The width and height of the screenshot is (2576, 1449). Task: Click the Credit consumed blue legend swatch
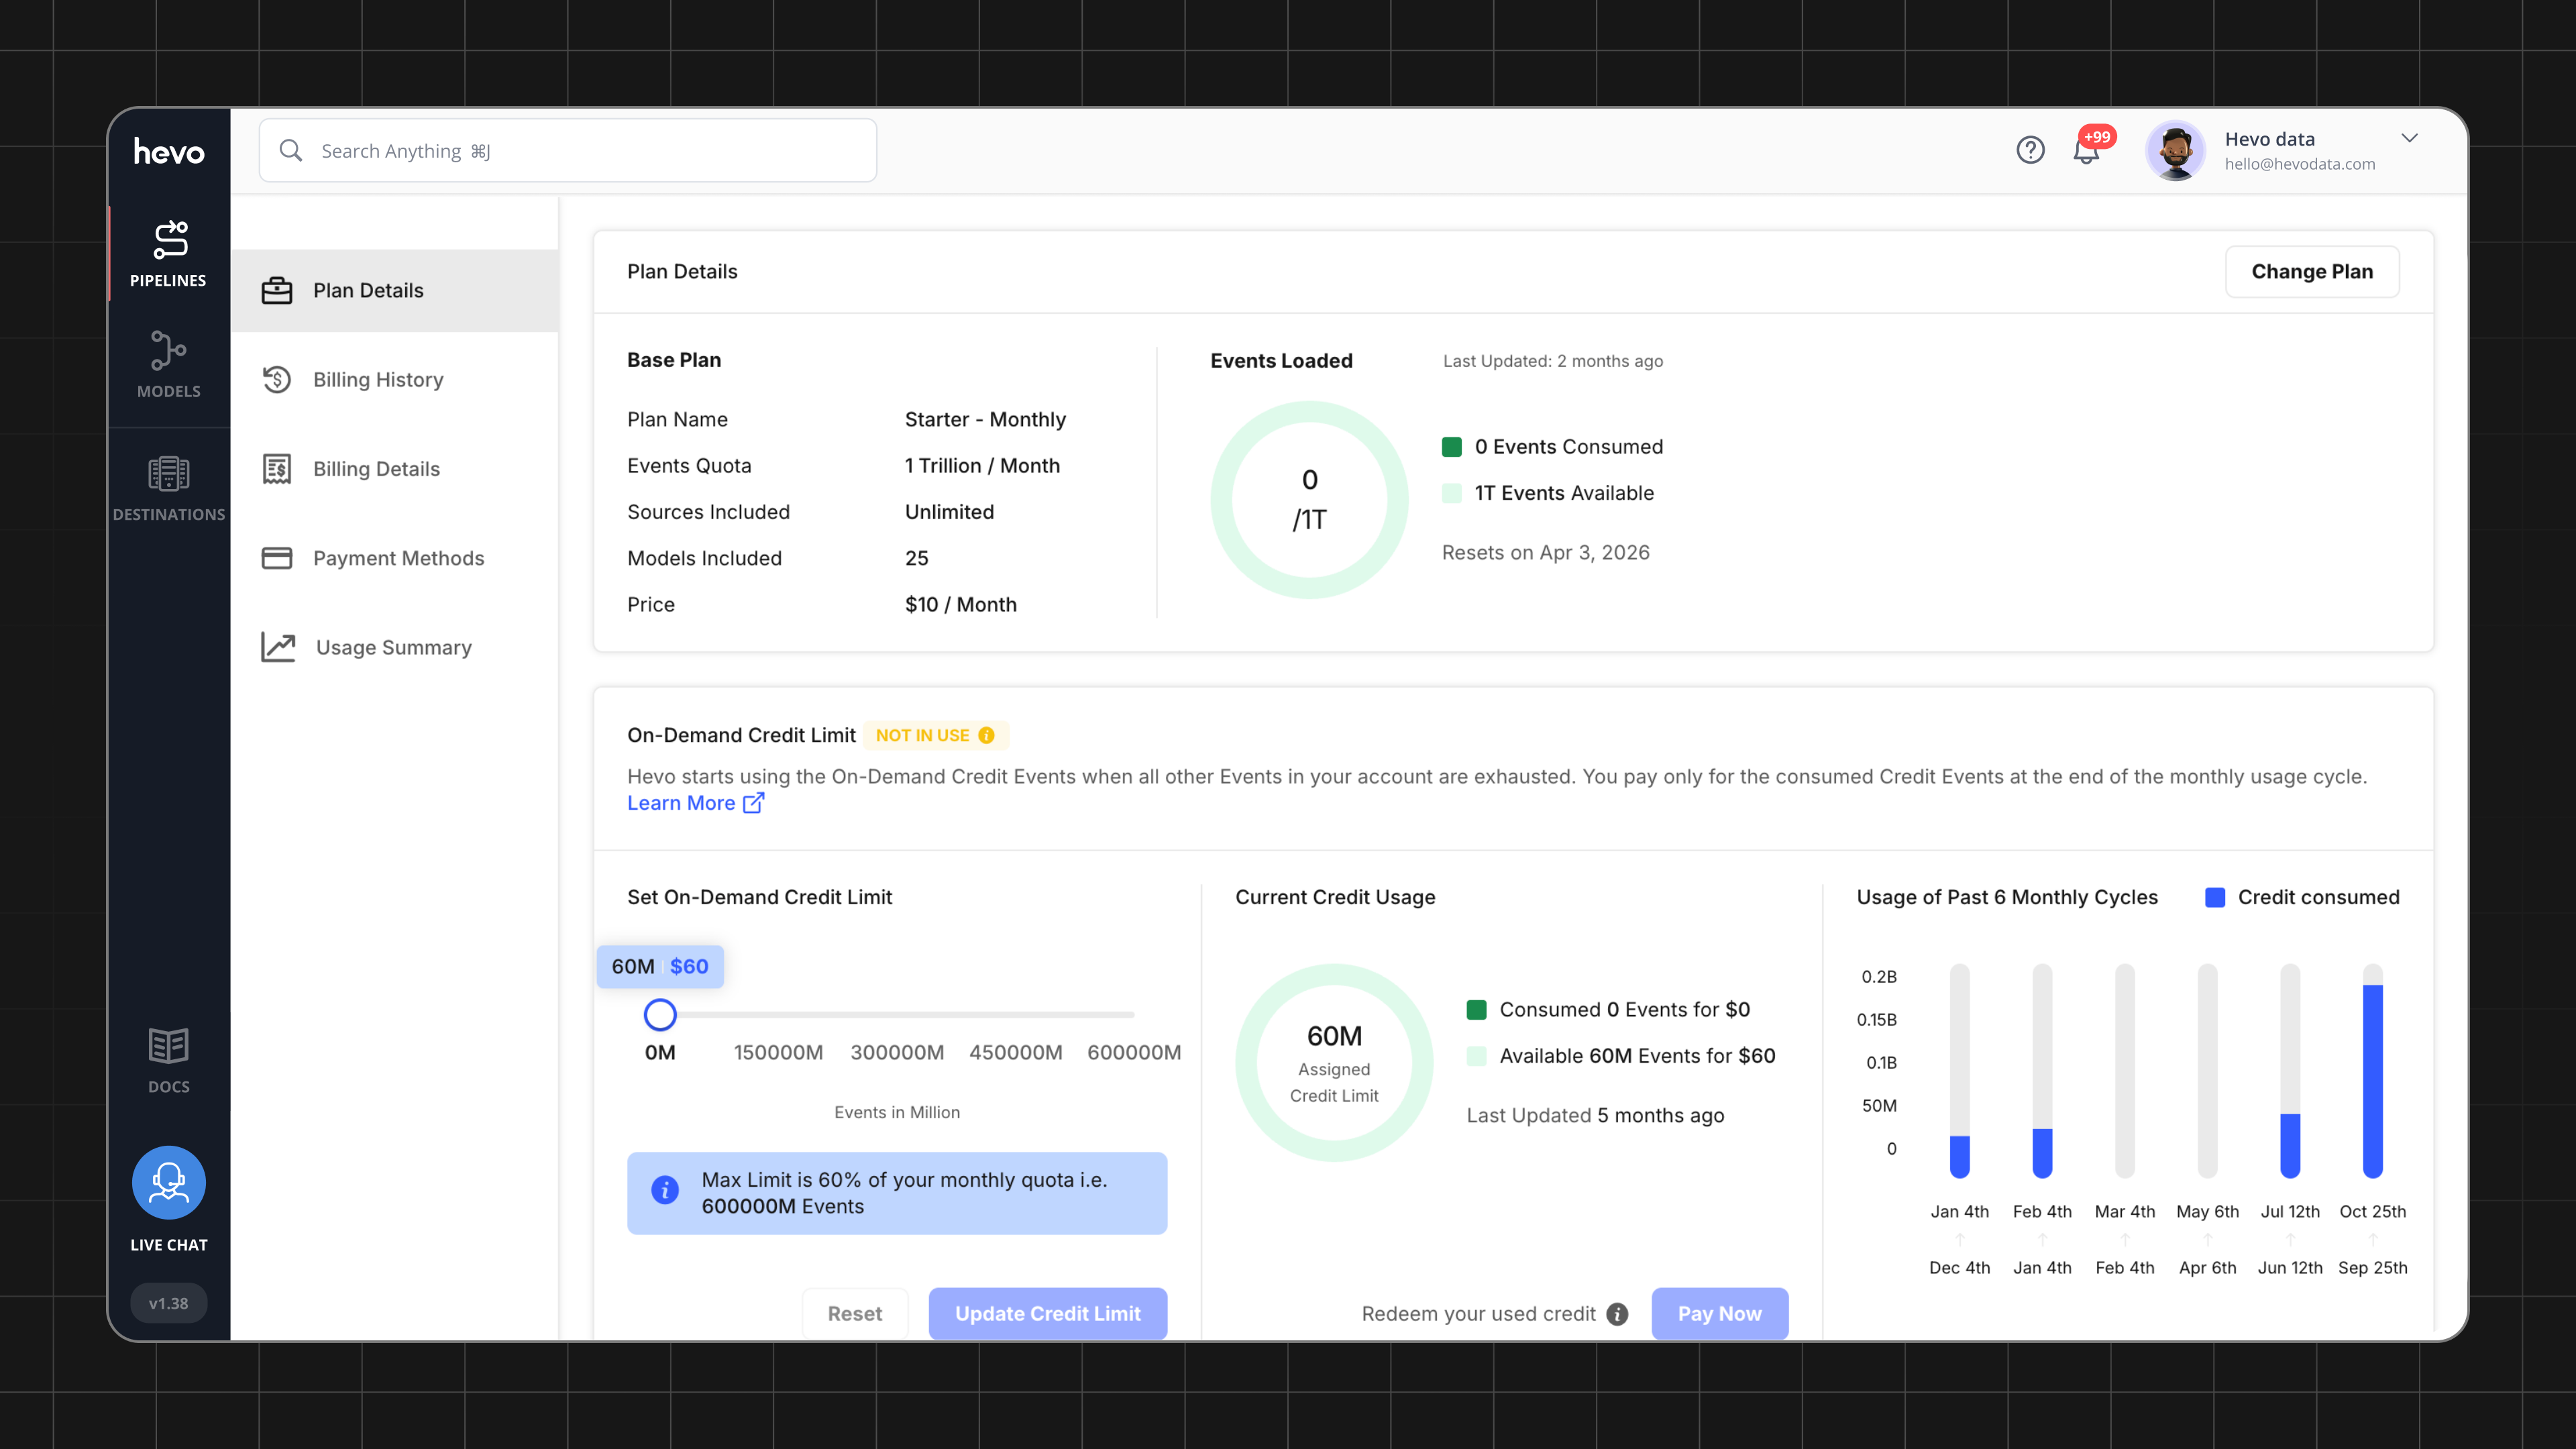pos(2215,897)
